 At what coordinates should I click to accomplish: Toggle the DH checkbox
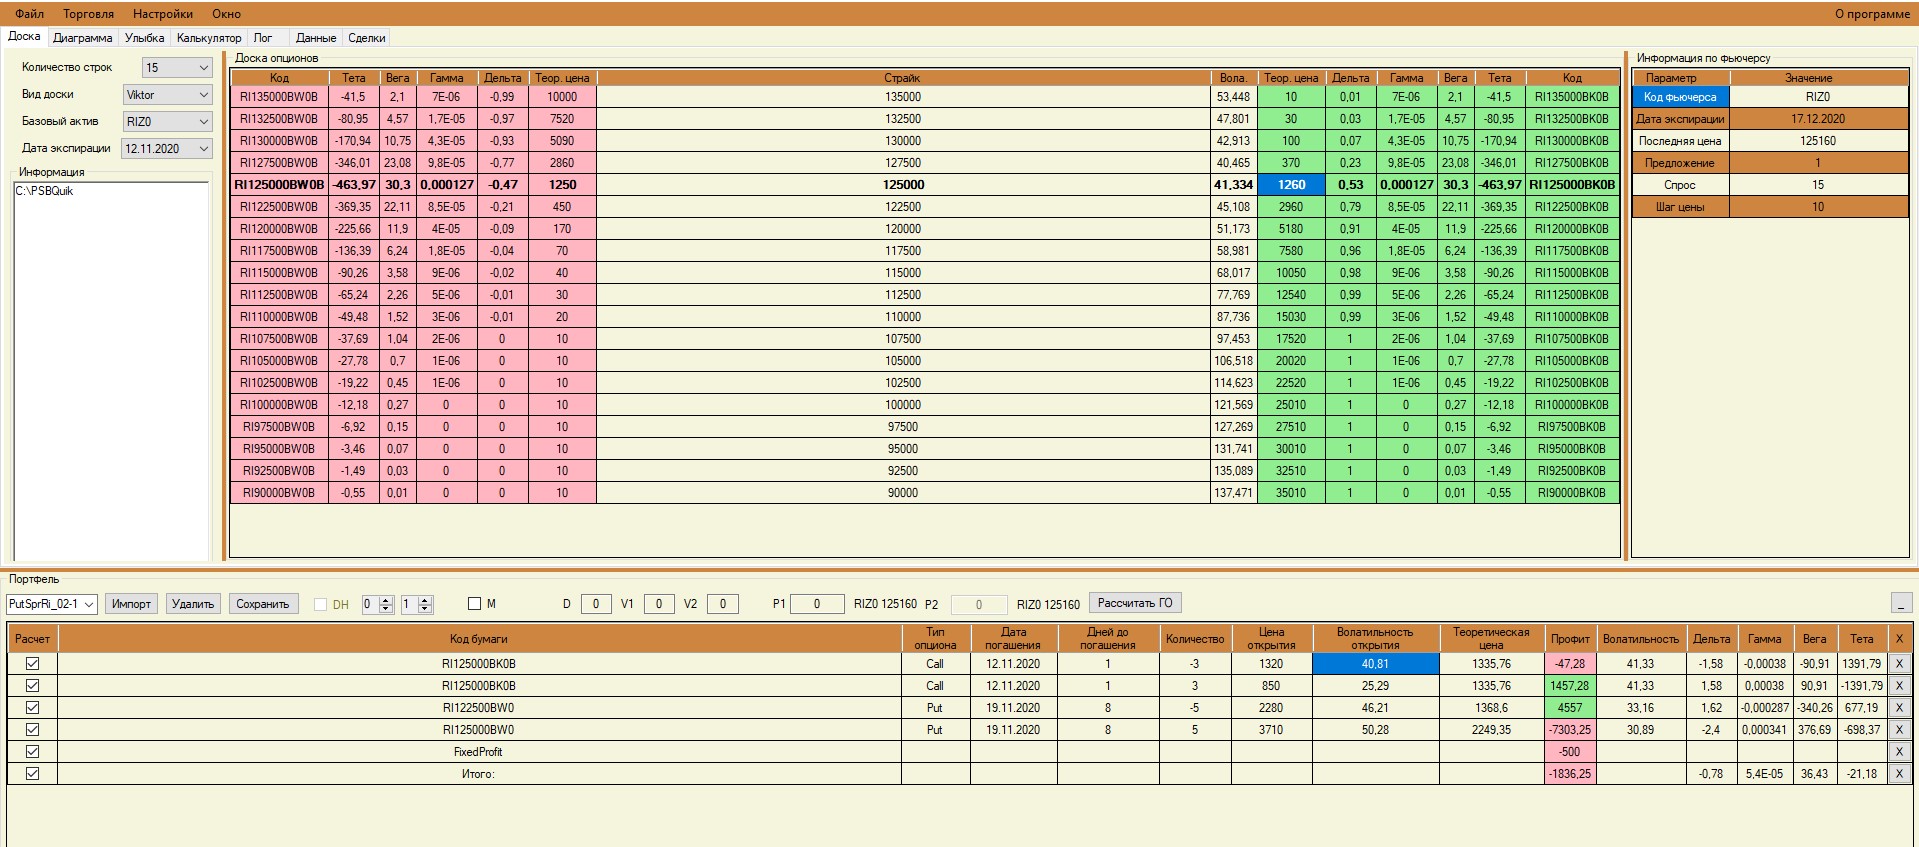coord(321,604)
